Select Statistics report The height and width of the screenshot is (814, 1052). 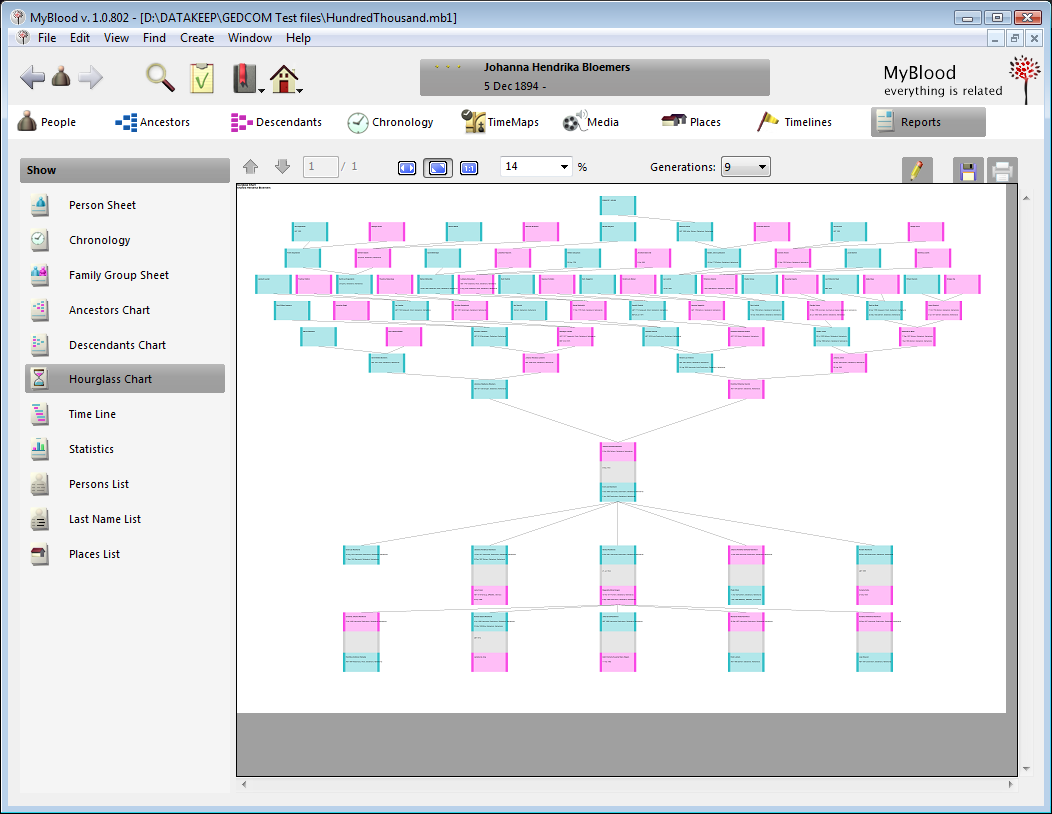[125, 449]
